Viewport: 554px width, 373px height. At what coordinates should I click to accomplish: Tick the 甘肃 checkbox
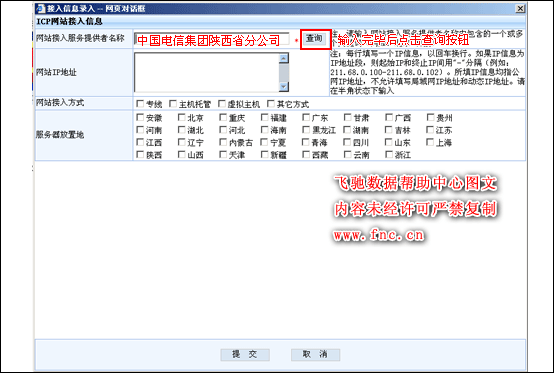click(348, 117)
